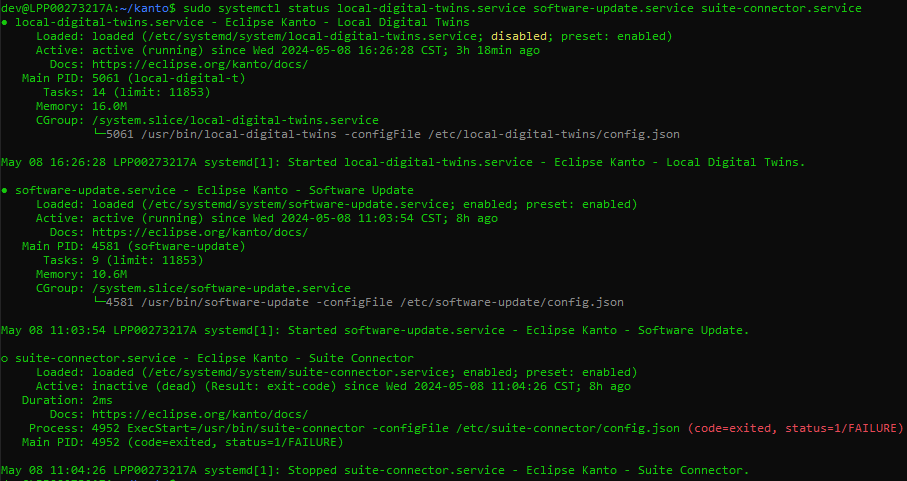Click heading 'Eclipse Kanto - Suite Connector'
This screenshot has width=907, height=481.
point(305,358)
